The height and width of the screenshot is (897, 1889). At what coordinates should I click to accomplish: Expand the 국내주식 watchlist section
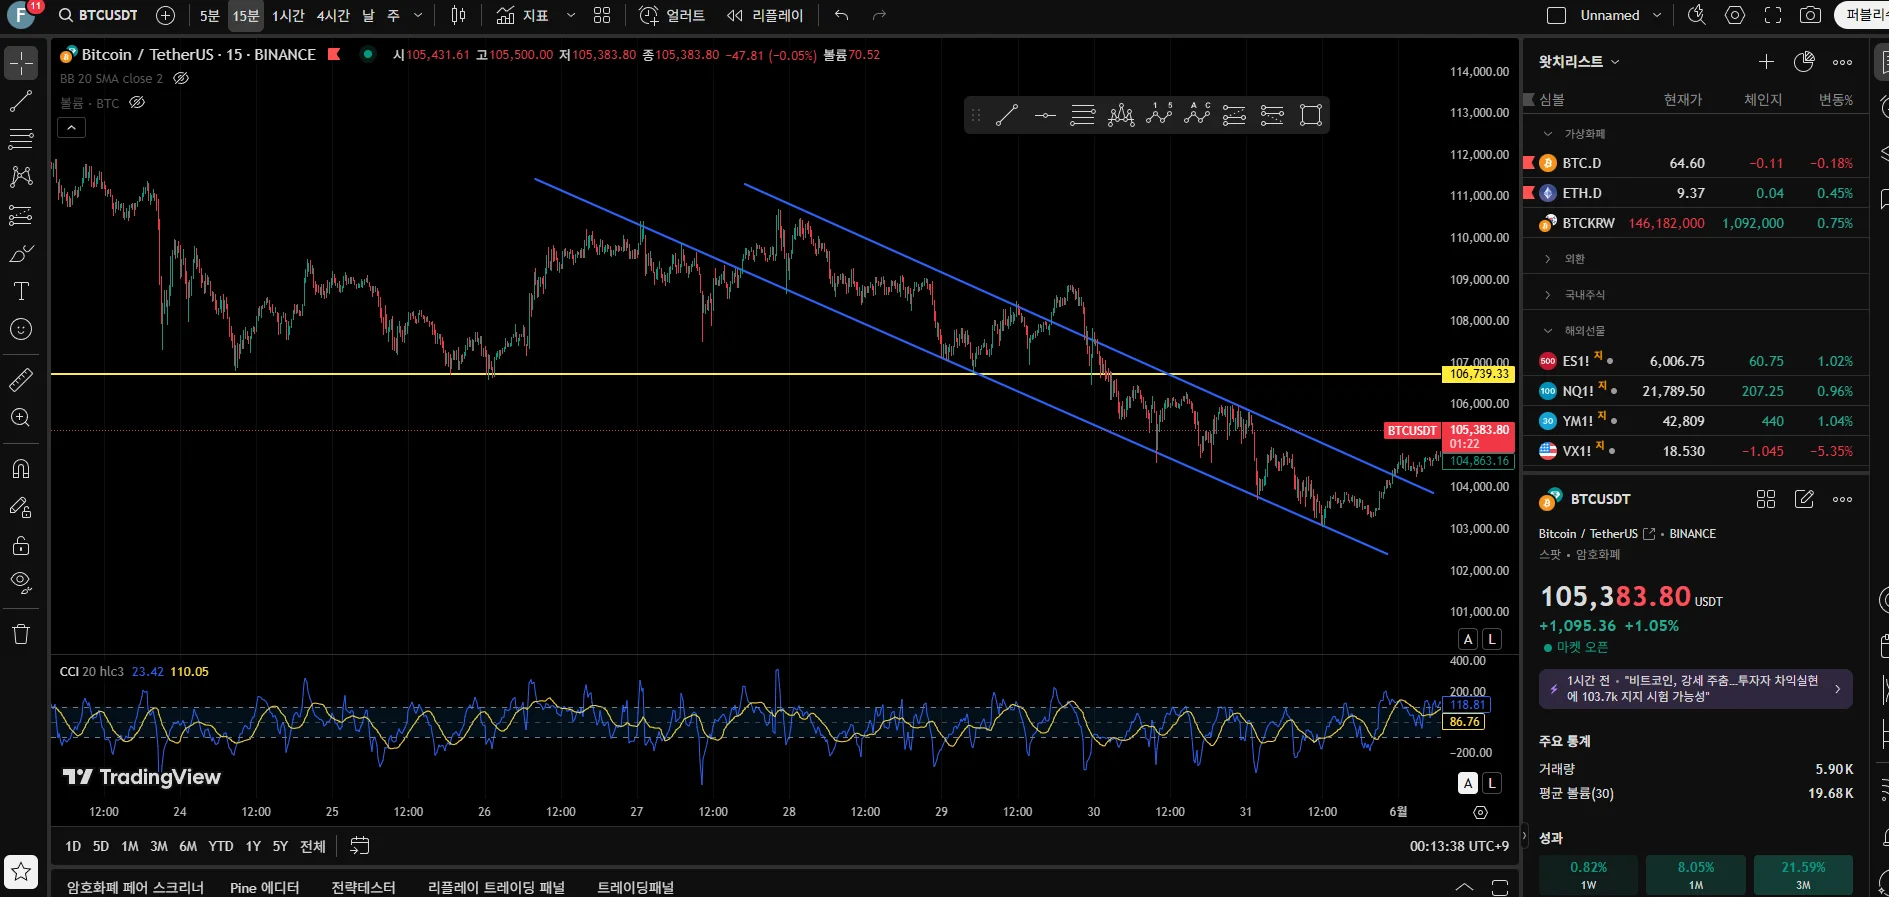(1548, 295)
